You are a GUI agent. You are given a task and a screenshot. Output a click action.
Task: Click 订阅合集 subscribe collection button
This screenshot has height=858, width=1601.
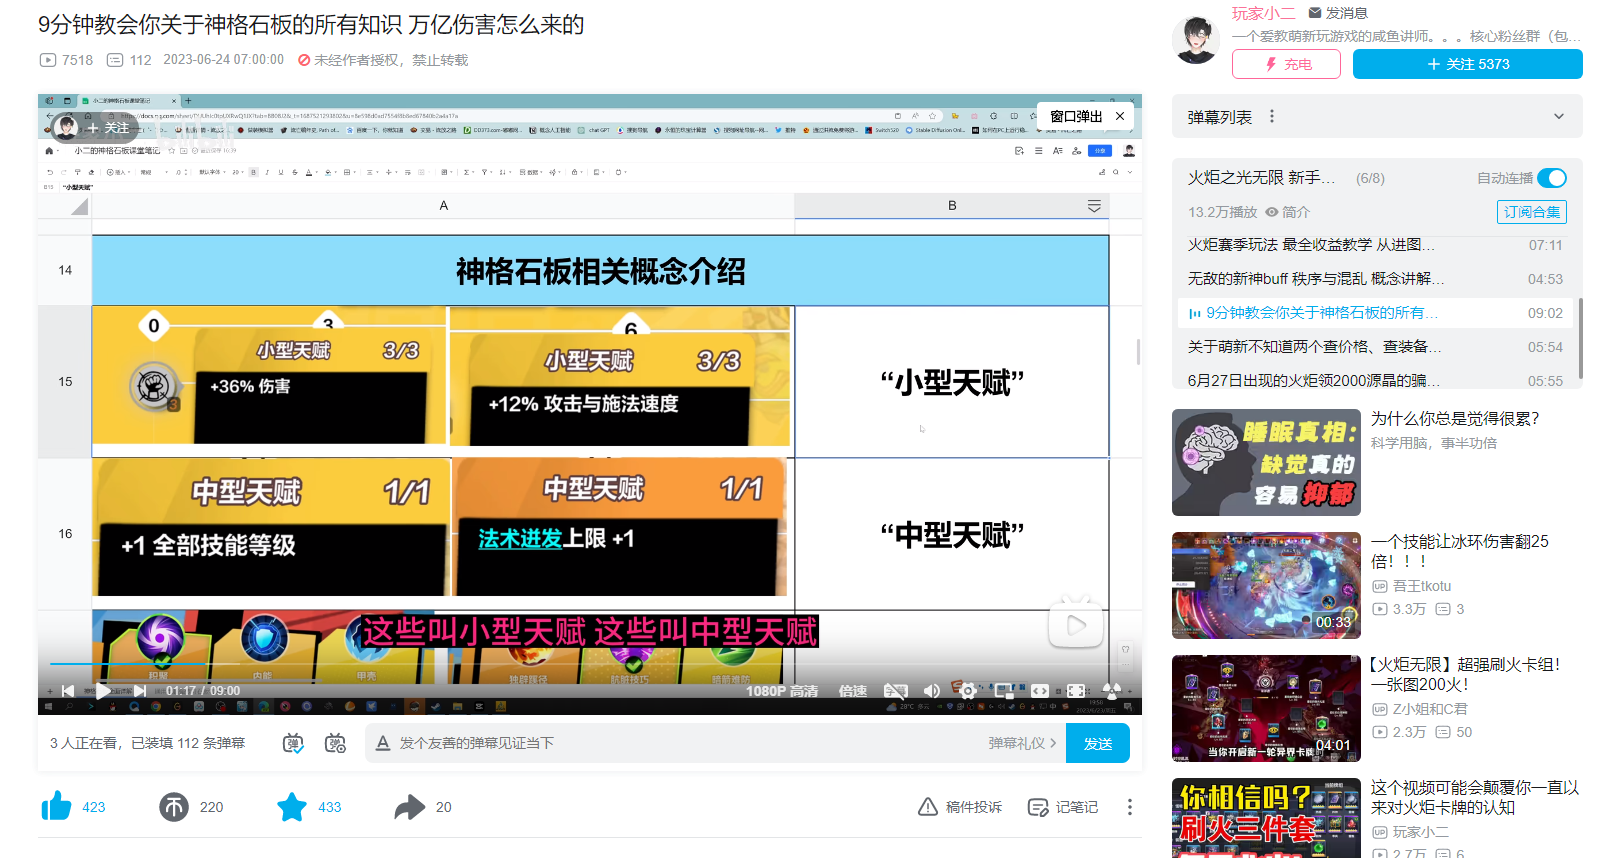[x=1532, y=212]
